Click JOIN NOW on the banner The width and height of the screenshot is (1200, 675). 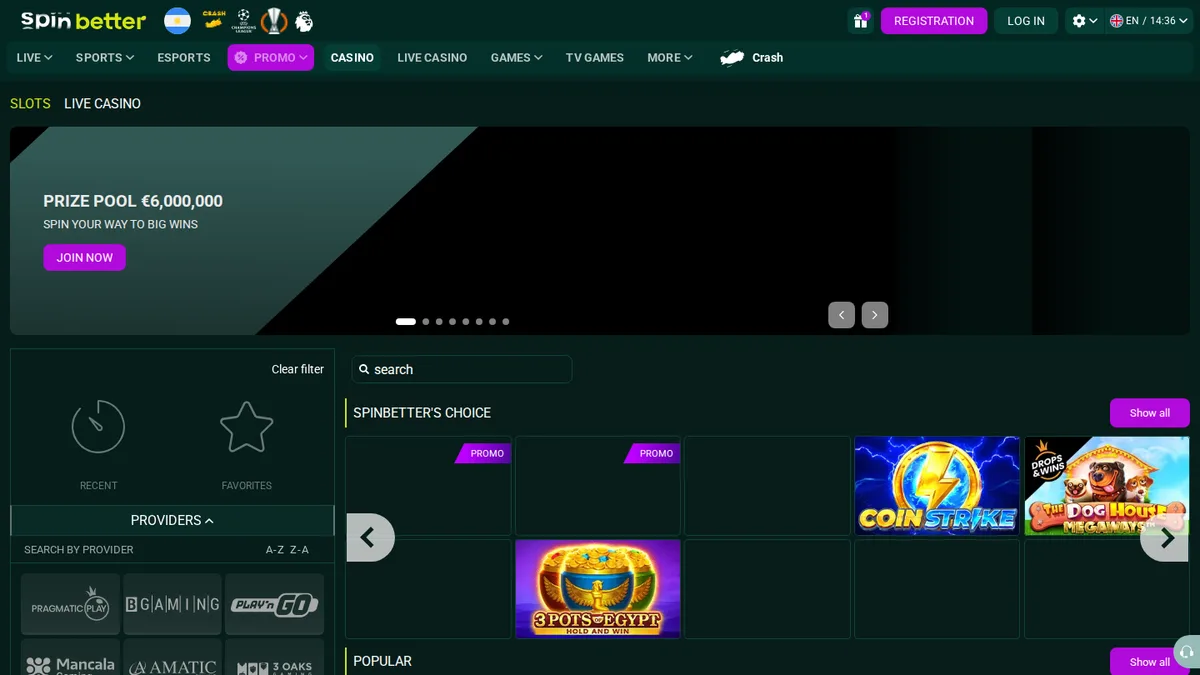coord(85,258)
